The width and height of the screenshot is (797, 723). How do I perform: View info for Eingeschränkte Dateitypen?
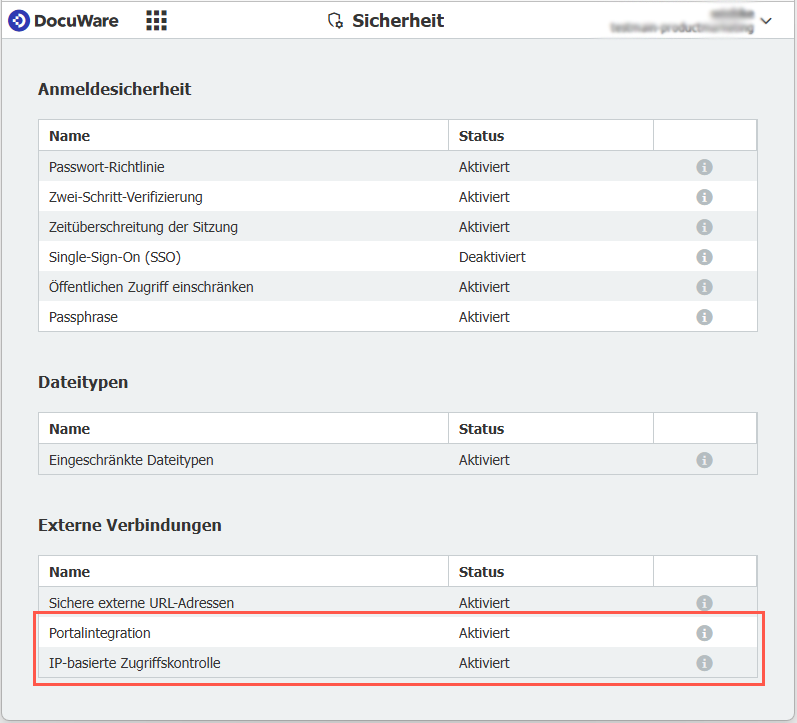click(704, 460)
